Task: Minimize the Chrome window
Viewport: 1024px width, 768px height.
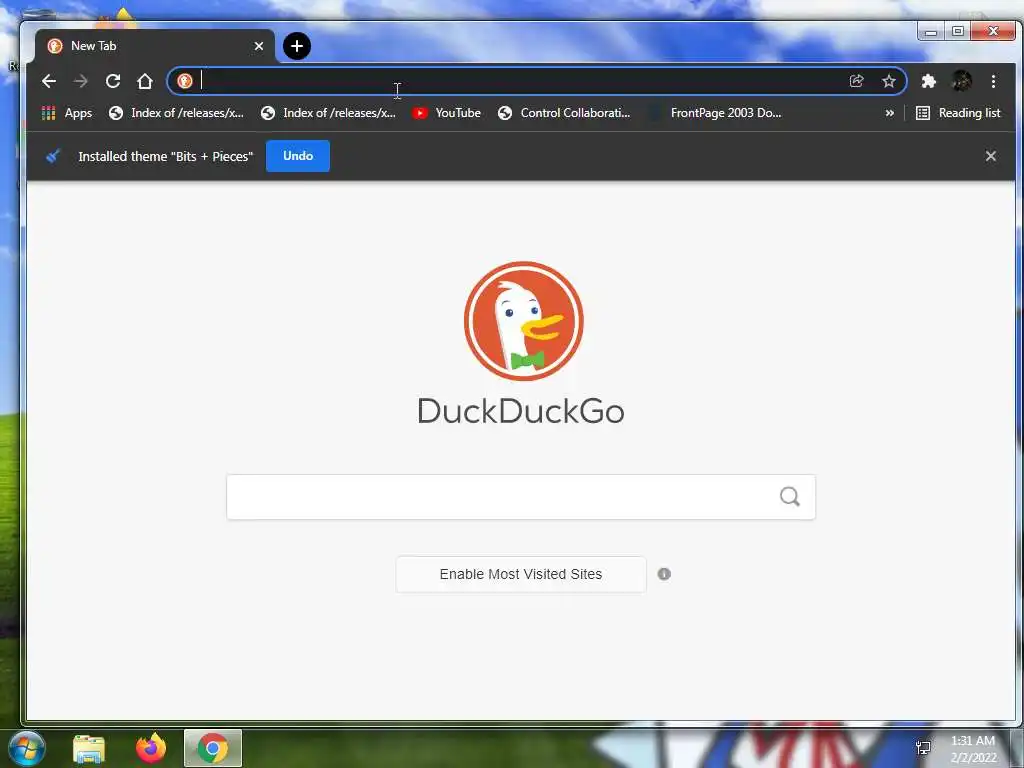Action: 931,31
